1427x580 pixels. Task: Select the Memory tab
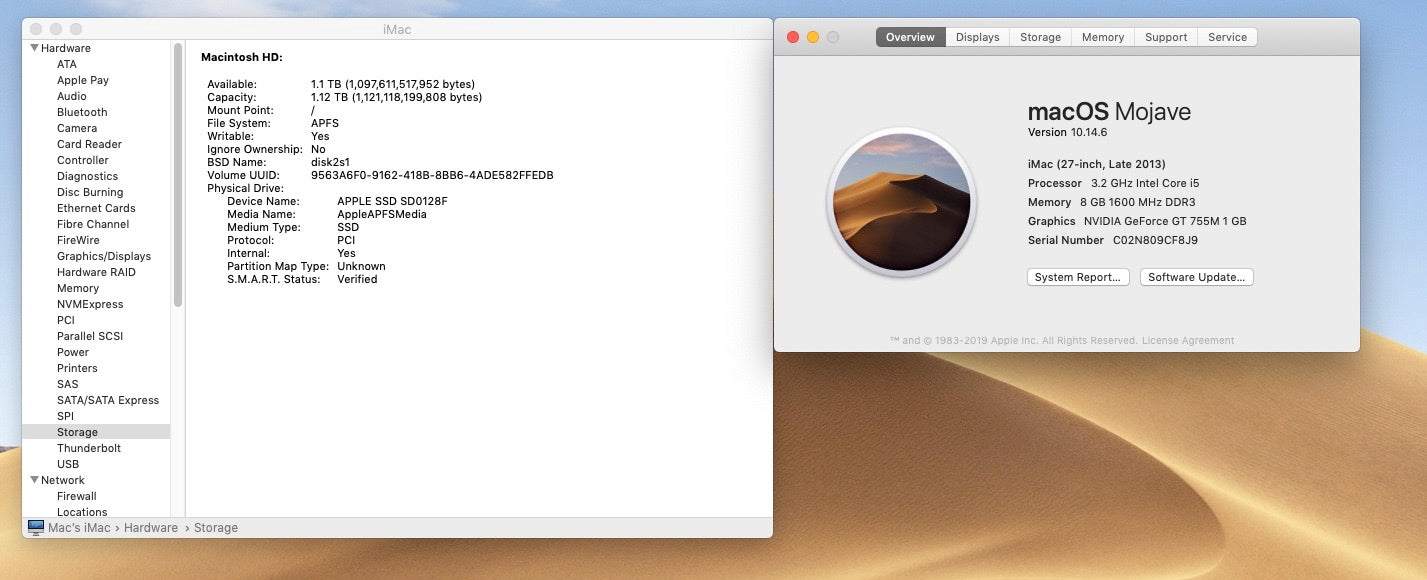tap(1102, 37)
